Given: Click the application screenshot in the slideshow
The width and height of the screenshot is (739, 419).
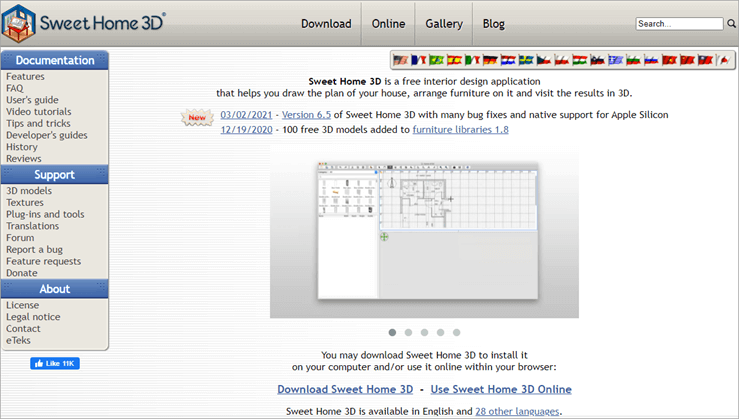Looking at the screenshot, I should coord(424,235).
